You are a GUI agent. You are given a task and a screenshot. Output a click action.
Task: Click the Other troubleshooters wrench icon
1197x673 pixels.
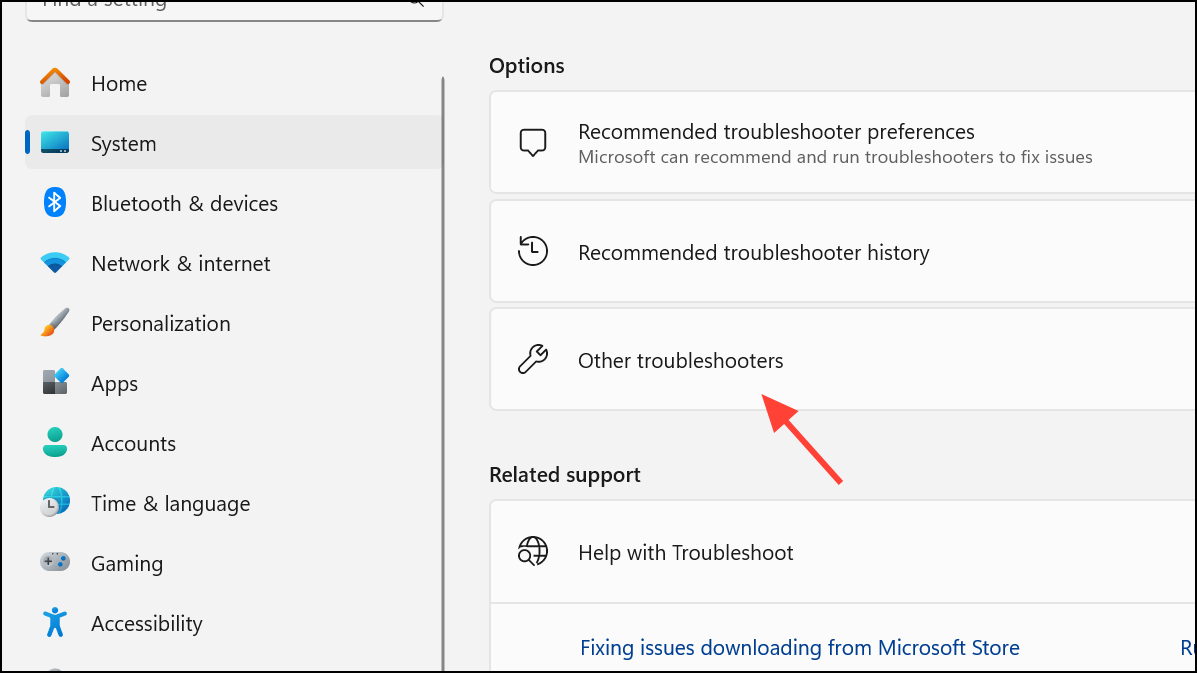[x=533, y=360]
